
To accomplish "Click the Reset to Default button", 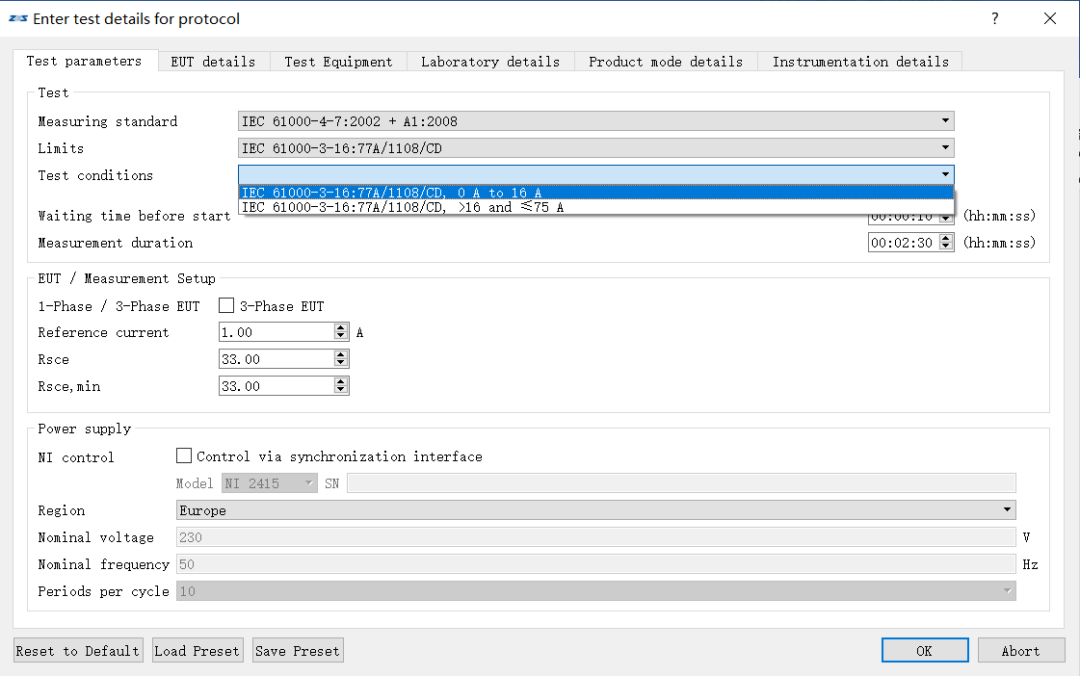I will coord(78,651).
